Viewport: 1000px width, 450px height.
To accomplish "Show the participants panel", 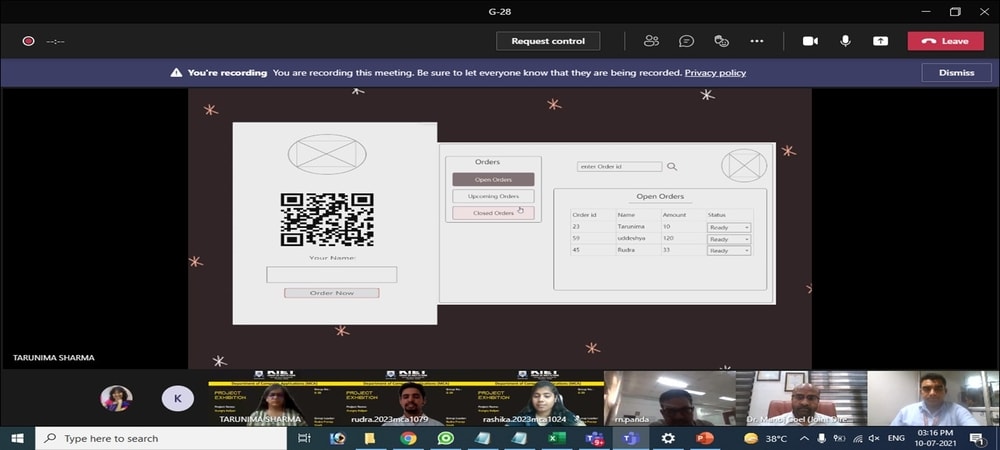I will [x=652, y=41].
